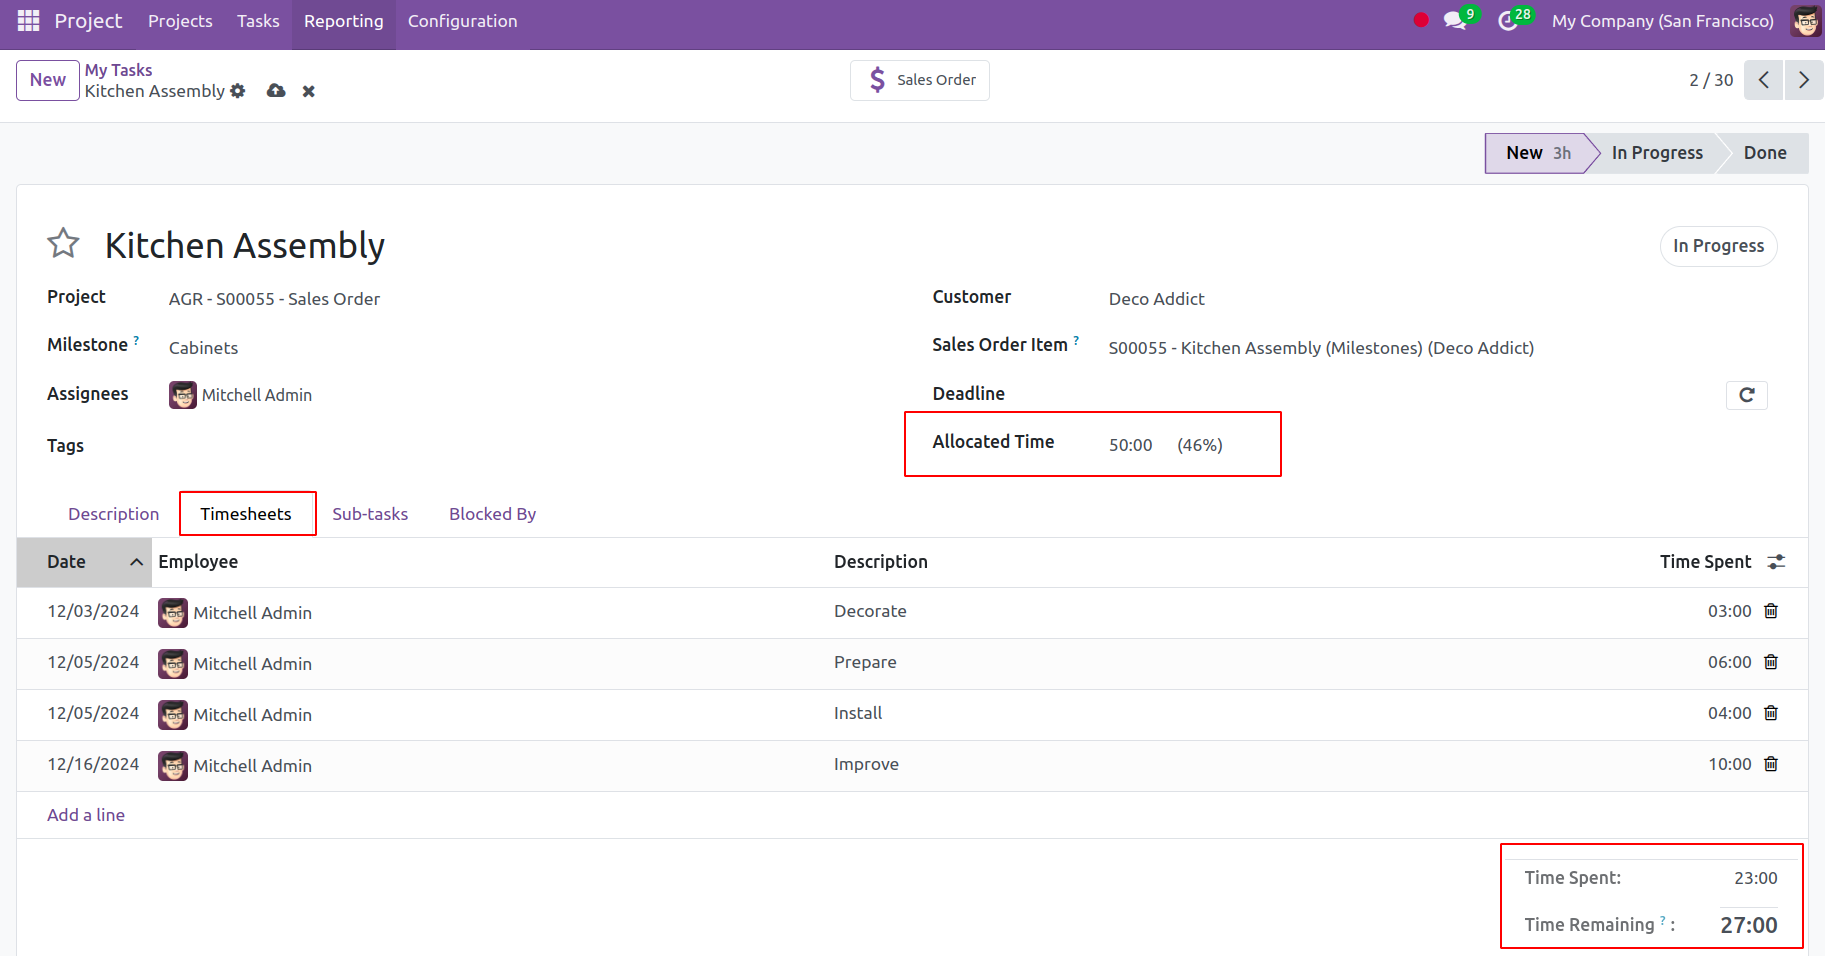Viewport: 1825px width, 956px height.
Task: Open the Sales Order smart button
Action: click(920, 80)
